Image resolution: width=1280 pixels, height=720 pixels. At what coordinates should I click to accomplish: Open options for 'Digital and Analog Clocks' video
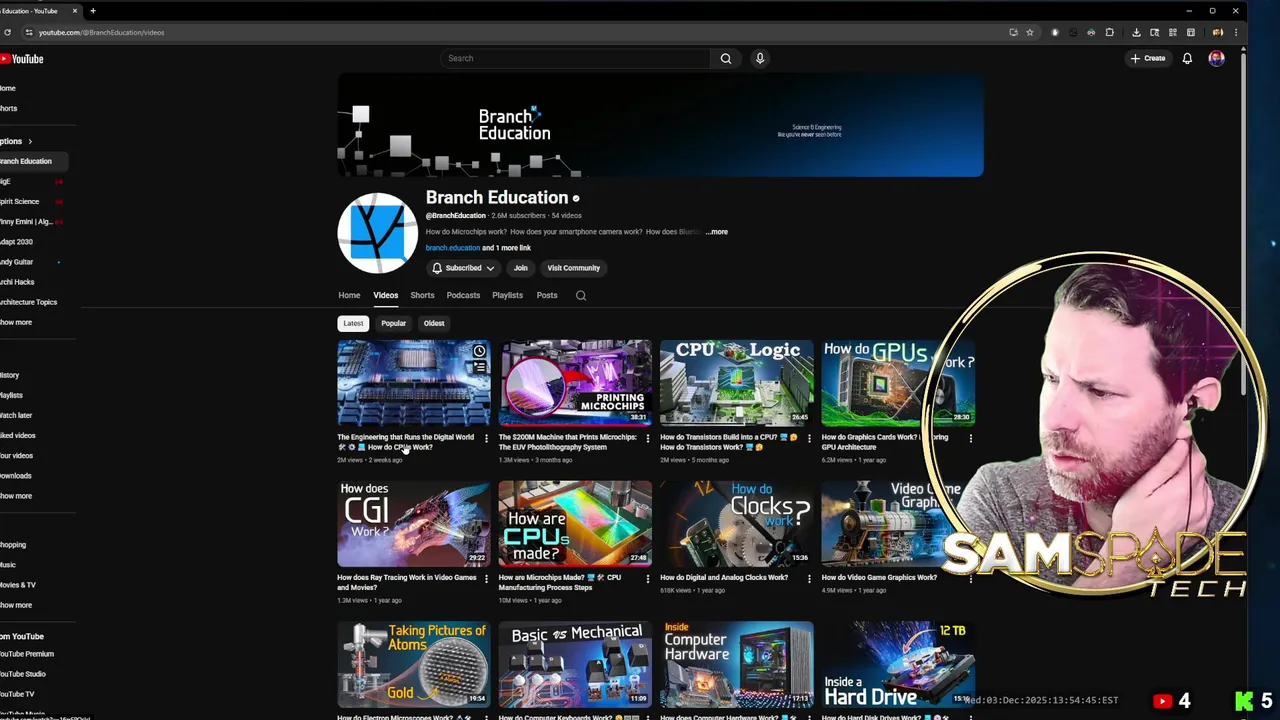(809, 578)
